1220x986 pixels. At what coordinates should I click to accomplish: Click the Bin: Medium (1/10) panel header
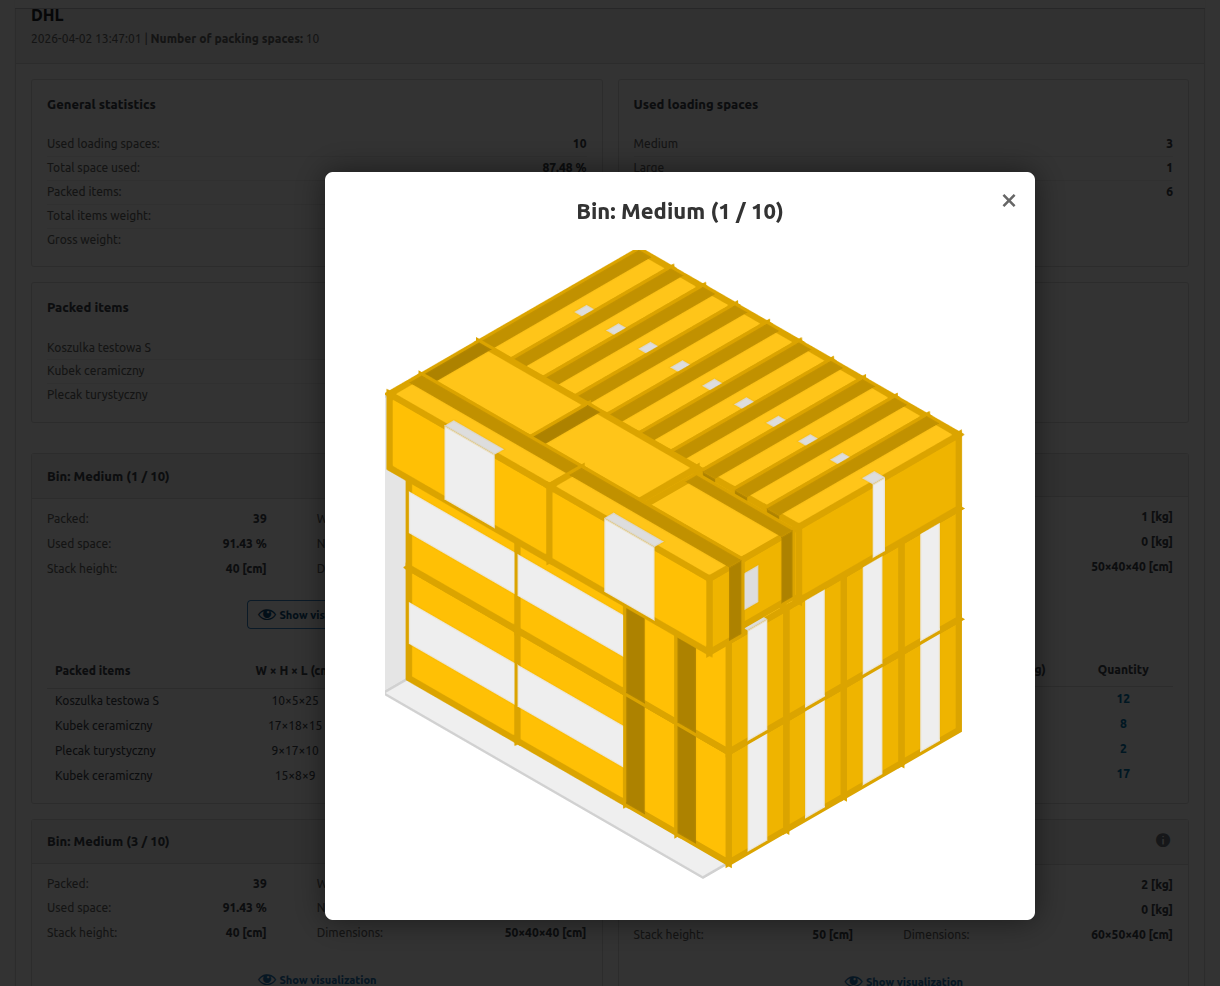pos(108,476)
